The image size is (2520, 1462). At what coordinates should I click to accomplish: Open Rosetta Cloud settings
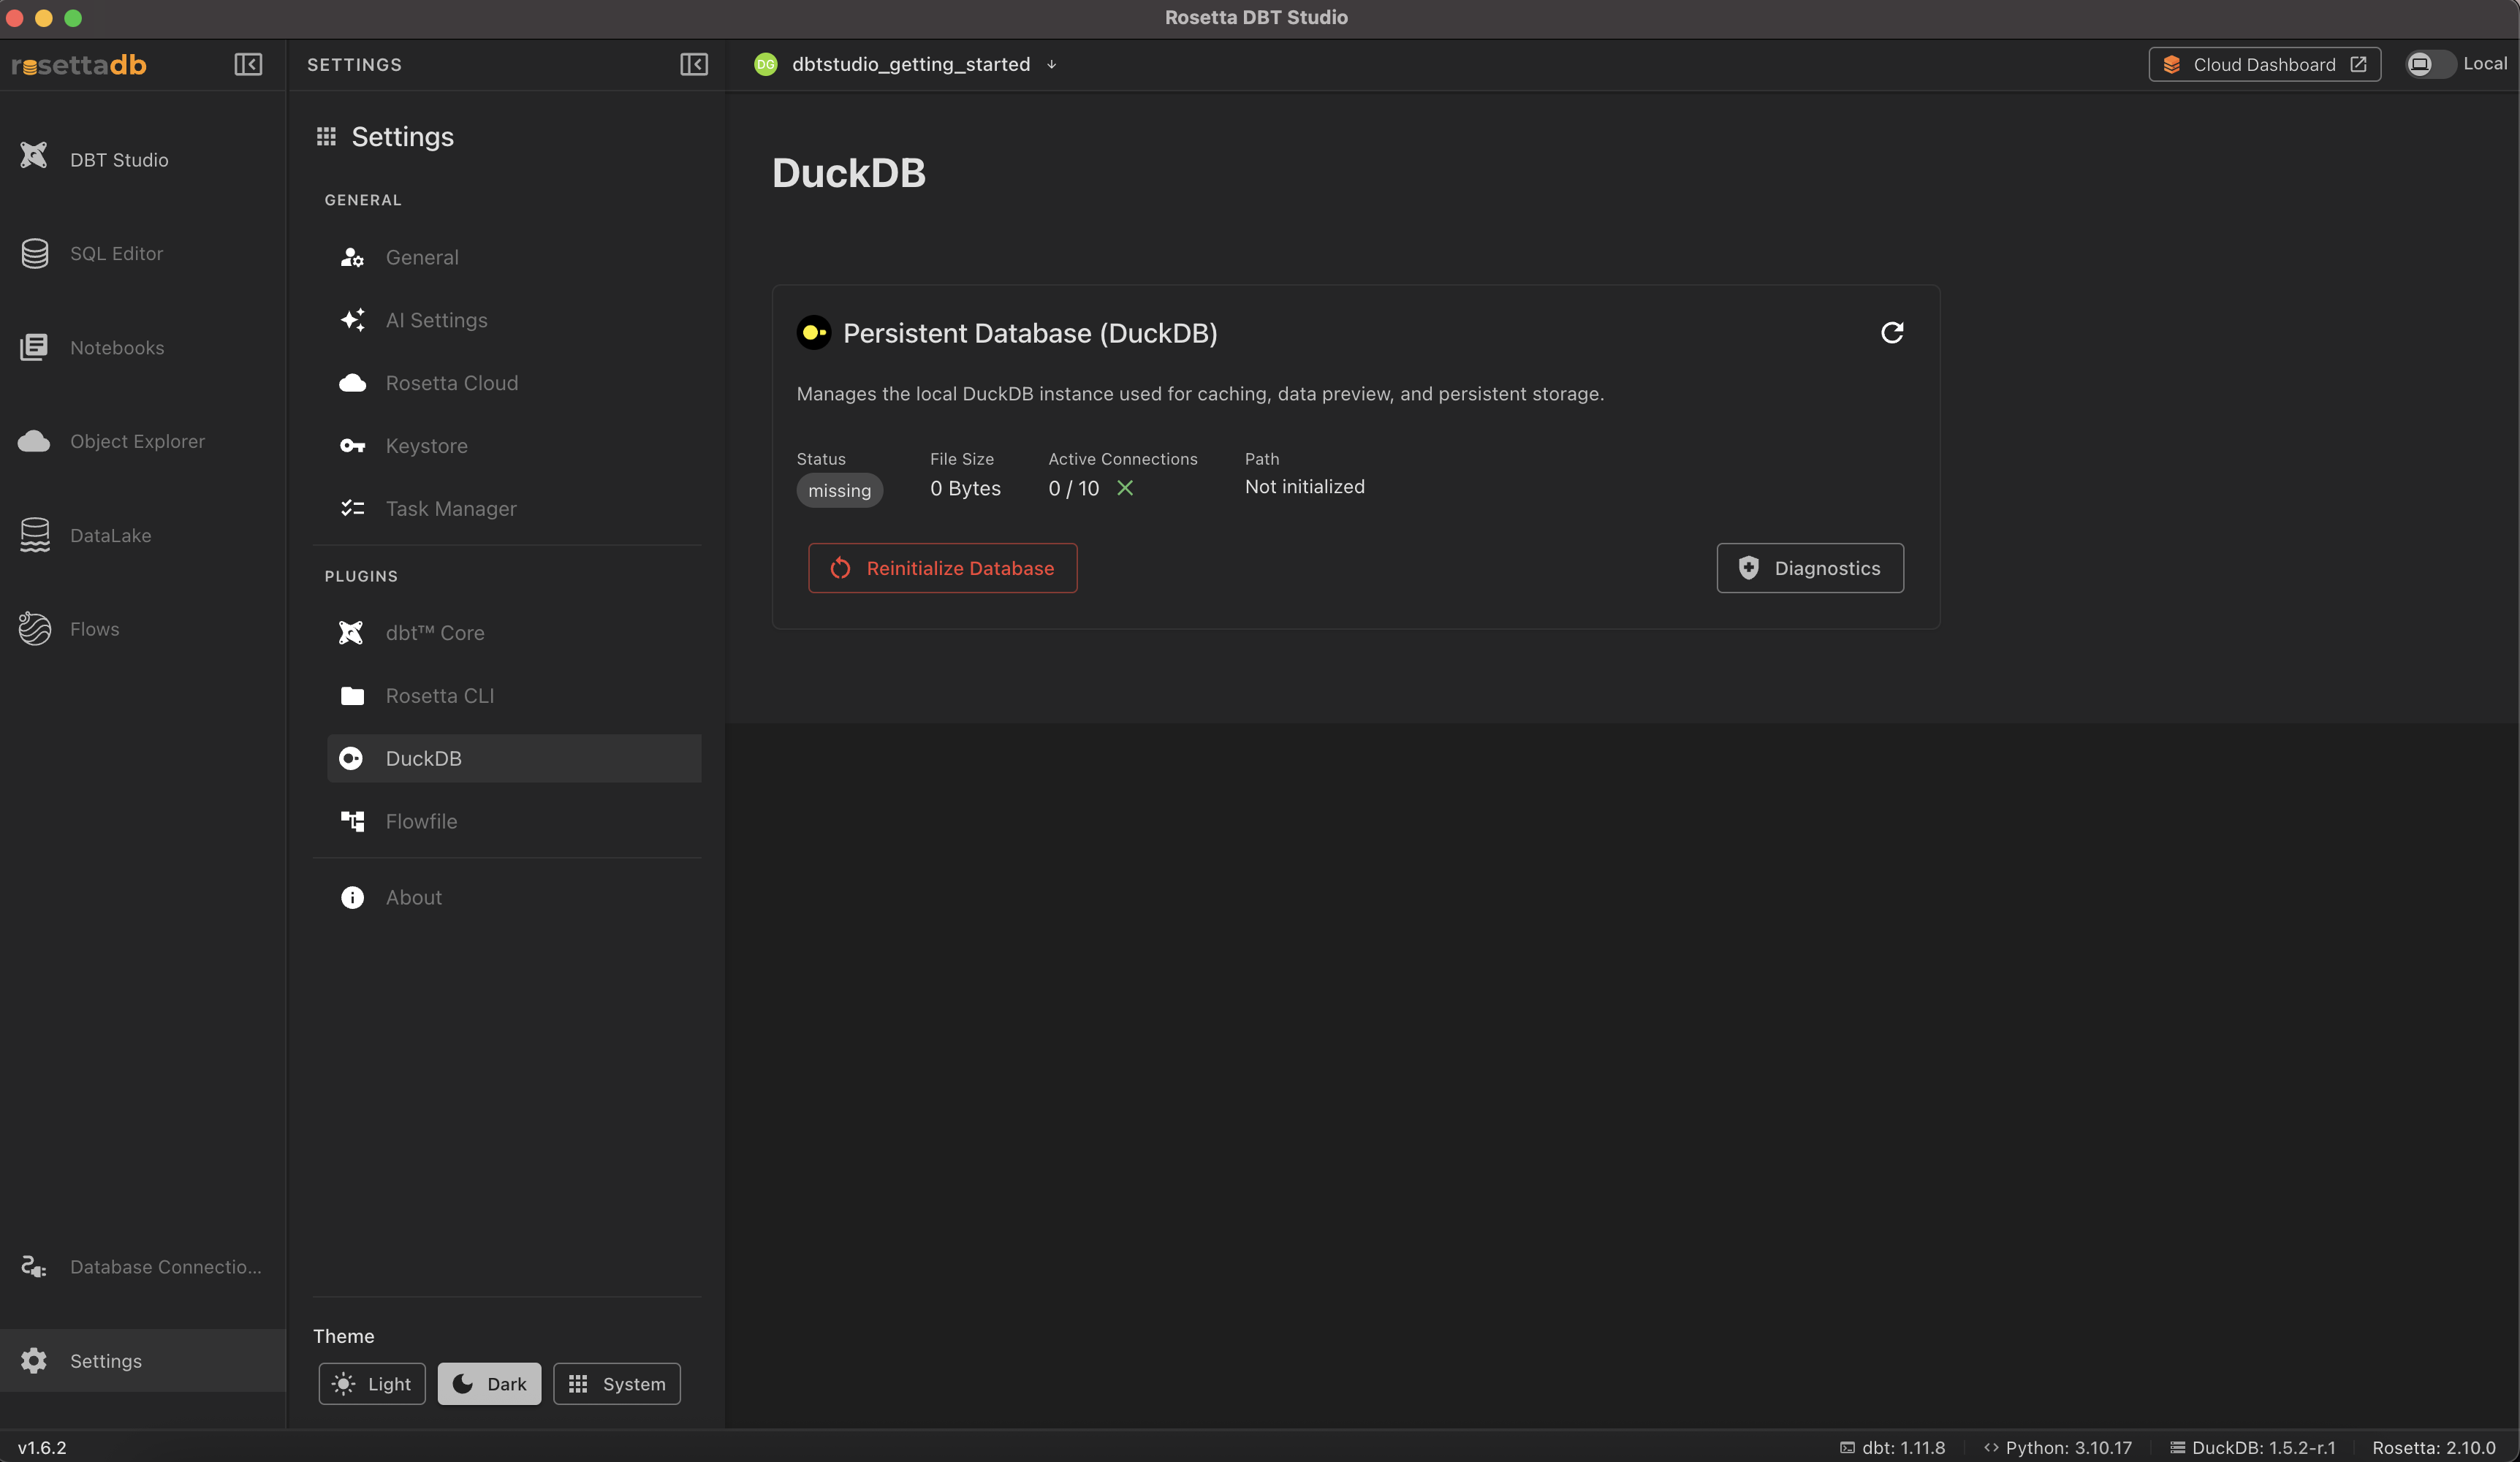[x=514, y=383]
